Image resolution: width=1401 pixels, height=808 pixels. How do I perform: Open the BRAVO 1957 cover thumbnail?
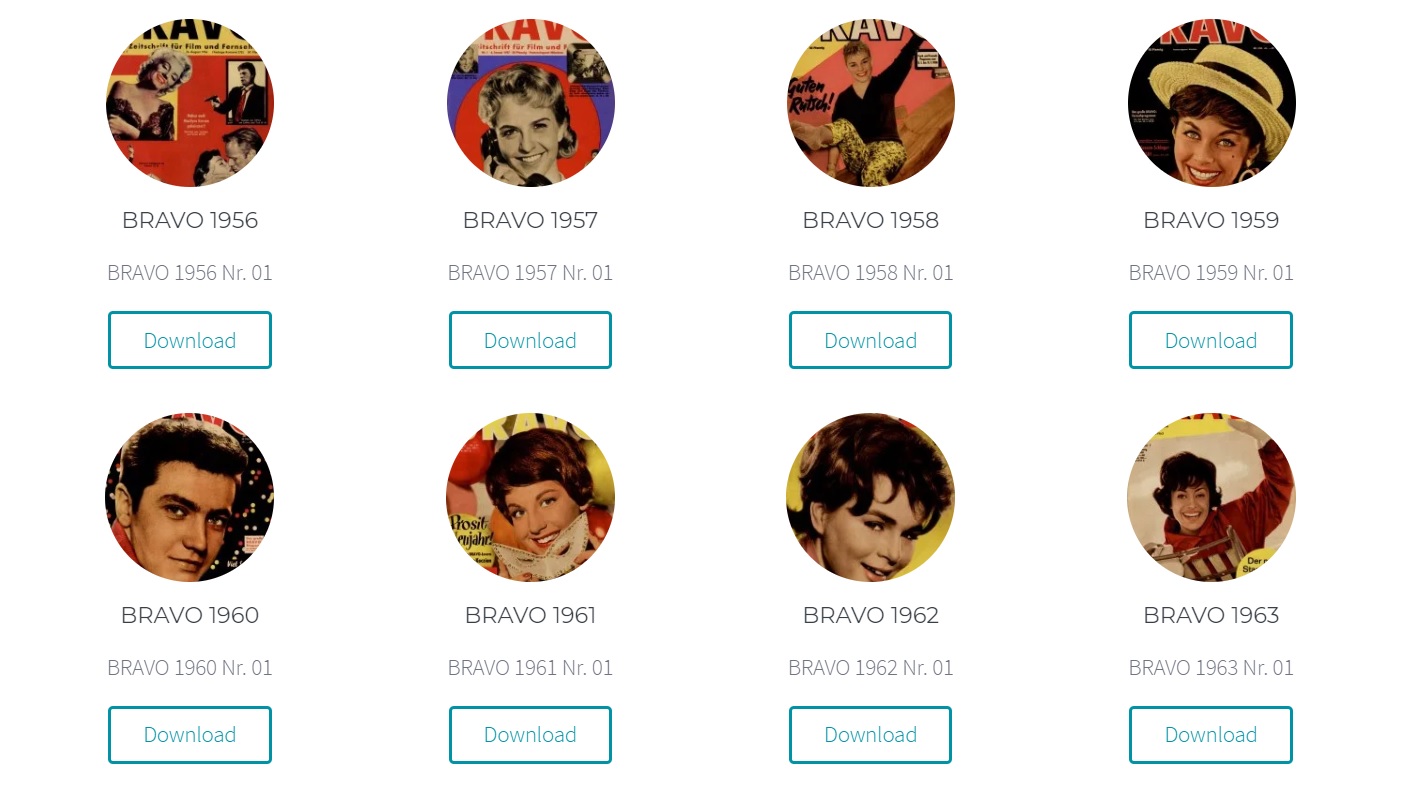(530, 103)
